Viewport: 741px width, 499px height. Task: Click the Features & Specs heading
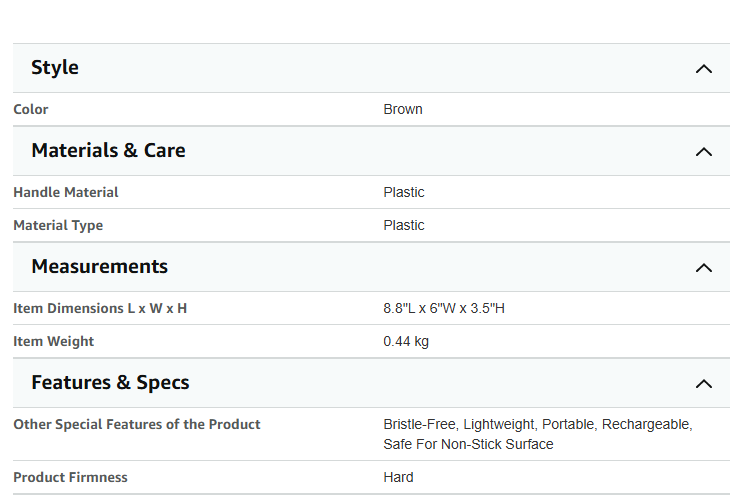110,382
